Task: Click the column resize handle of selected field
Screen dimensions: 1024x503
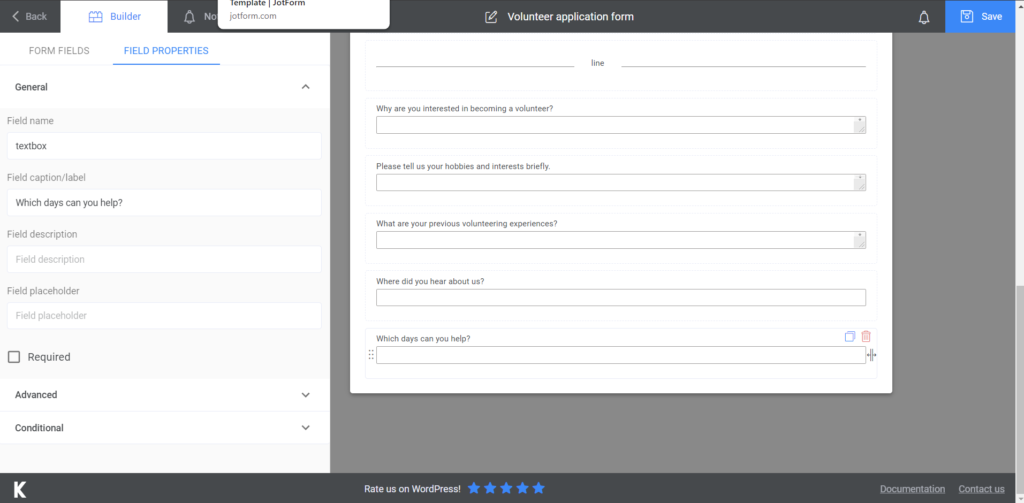Action: 872,355
